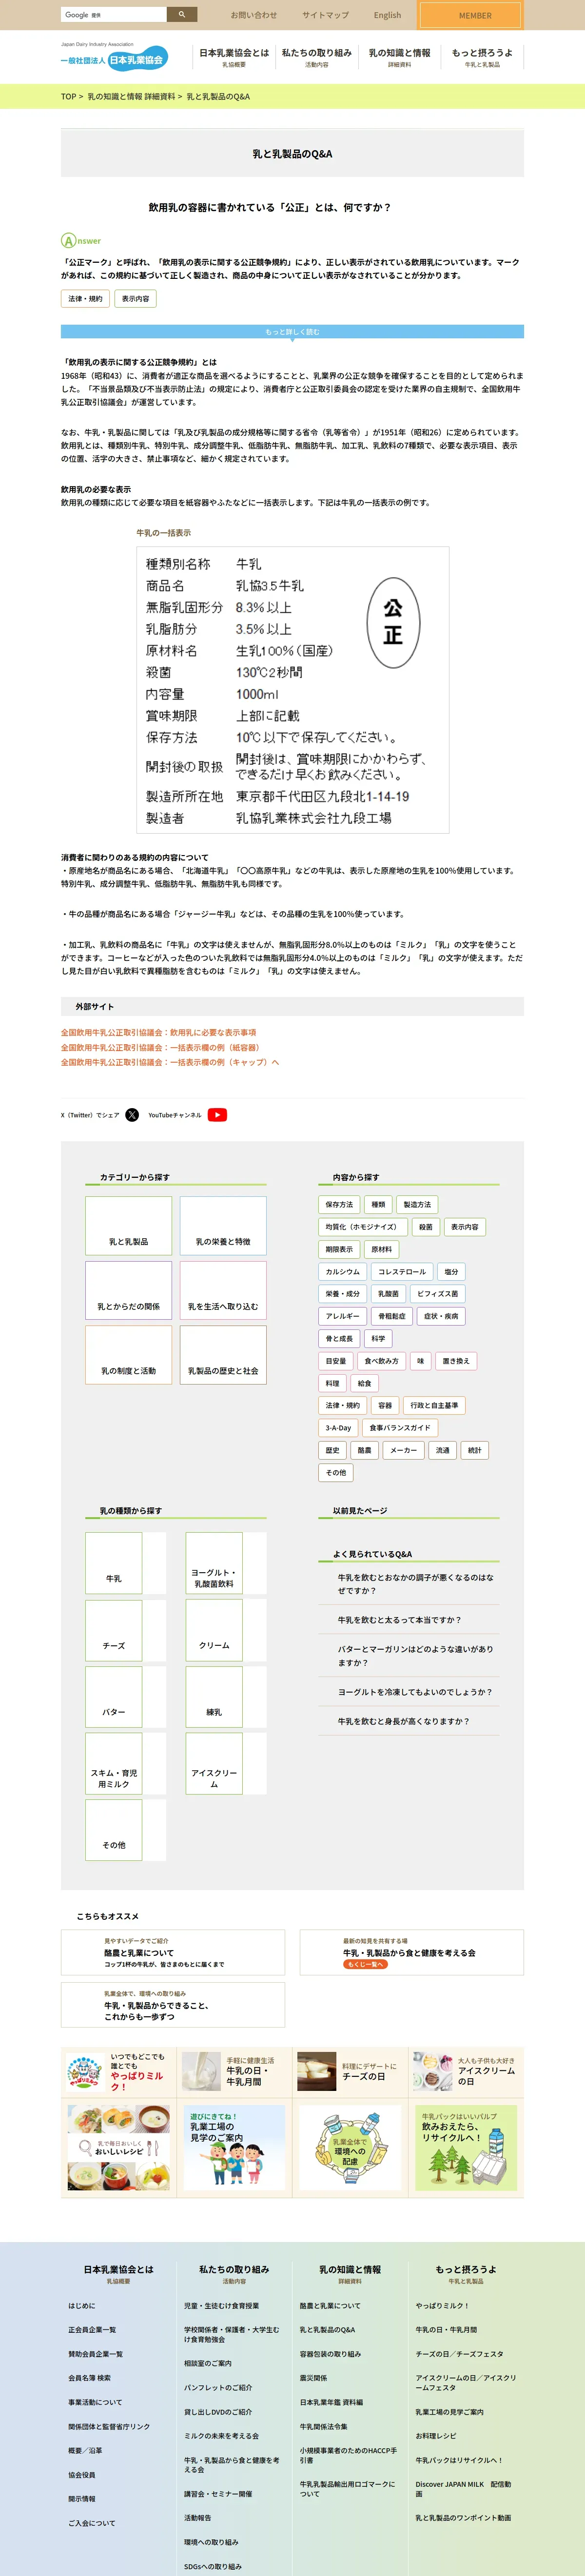
Task: Go to お問い合わせ page
Action: point(254,15)
